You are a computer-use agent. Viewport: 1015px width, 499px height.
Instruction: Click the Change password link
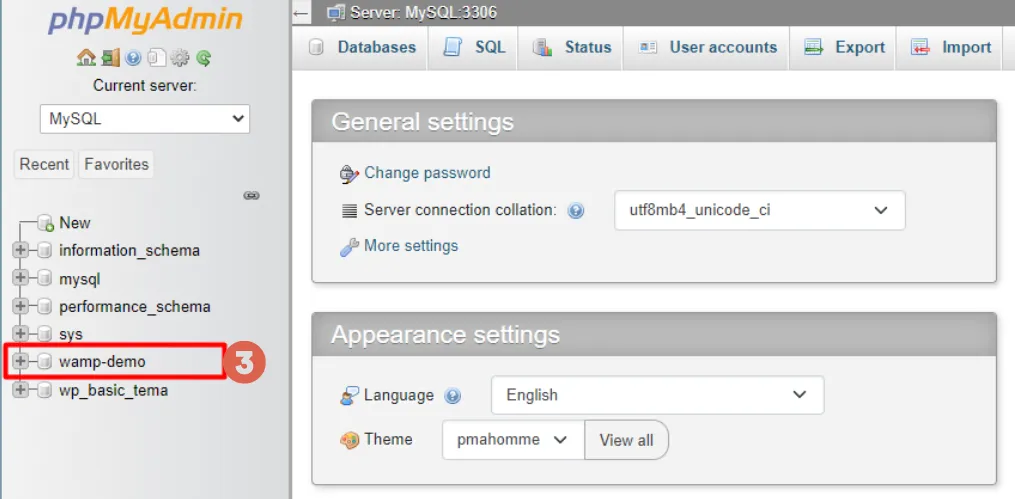(x=427, y=173)
